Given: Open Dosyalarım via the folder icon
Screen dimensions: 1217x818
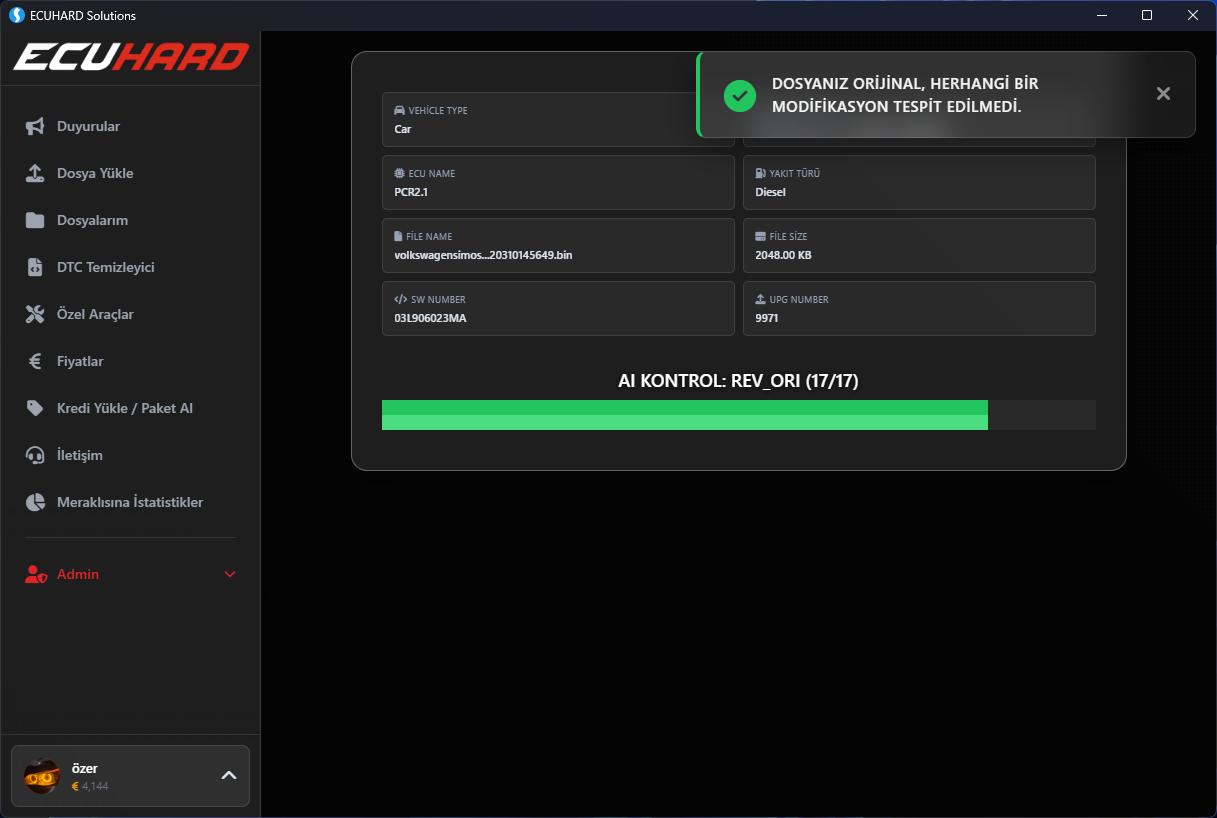Looking at the screenshot, I should [x=35, y=220].
